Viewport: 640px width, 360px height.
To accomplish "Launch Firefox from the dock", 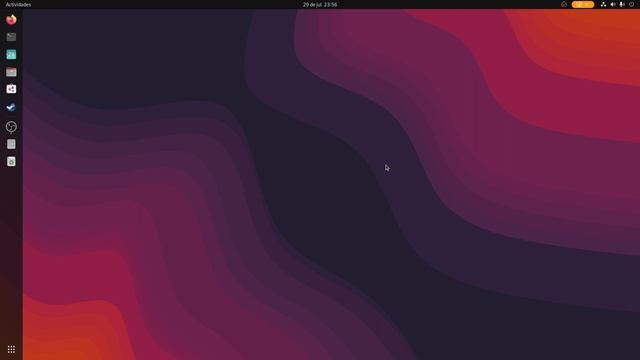I will pyautogui.click(x=11, y=20).
